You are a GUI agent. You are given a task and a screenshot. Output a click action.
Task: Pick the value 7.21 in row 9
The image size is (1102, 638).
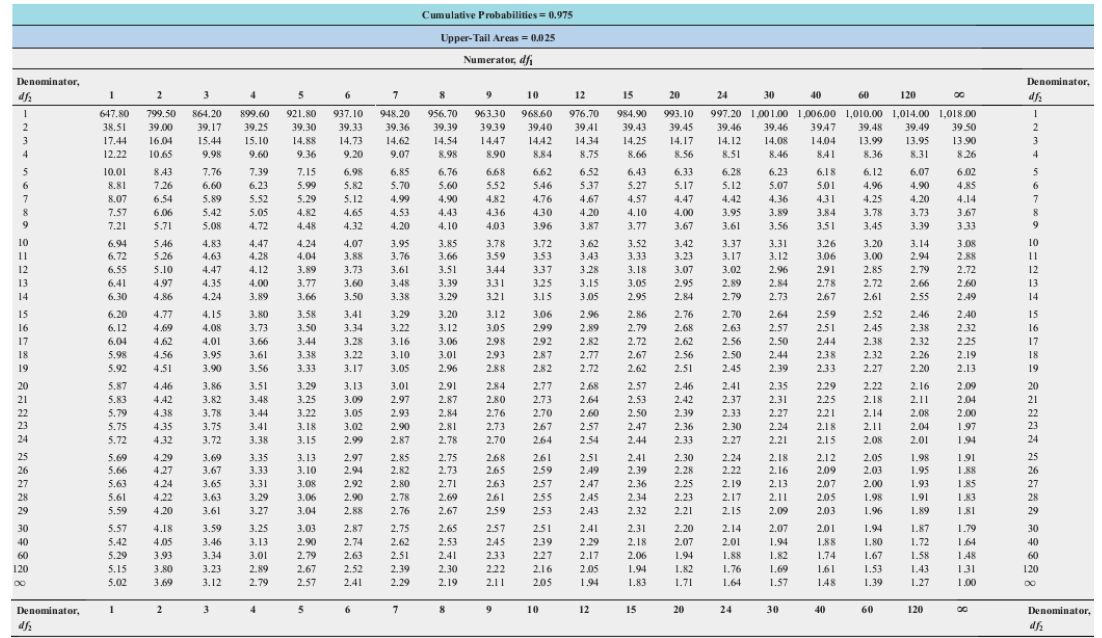117,226
